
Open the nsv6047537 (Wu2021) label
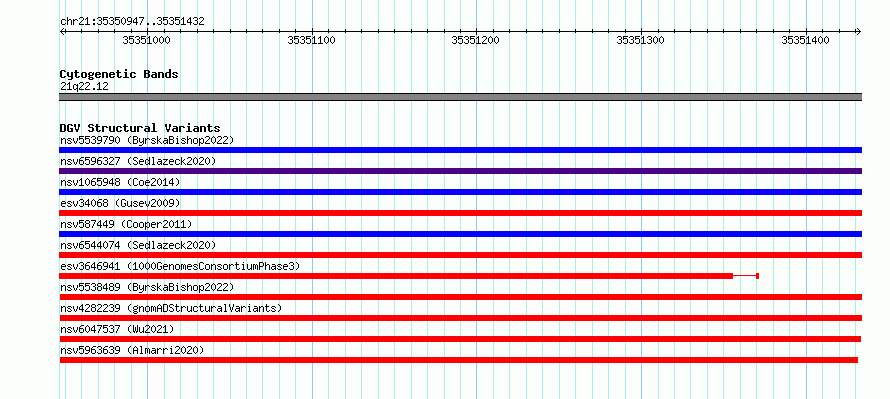tap(117, 329)
